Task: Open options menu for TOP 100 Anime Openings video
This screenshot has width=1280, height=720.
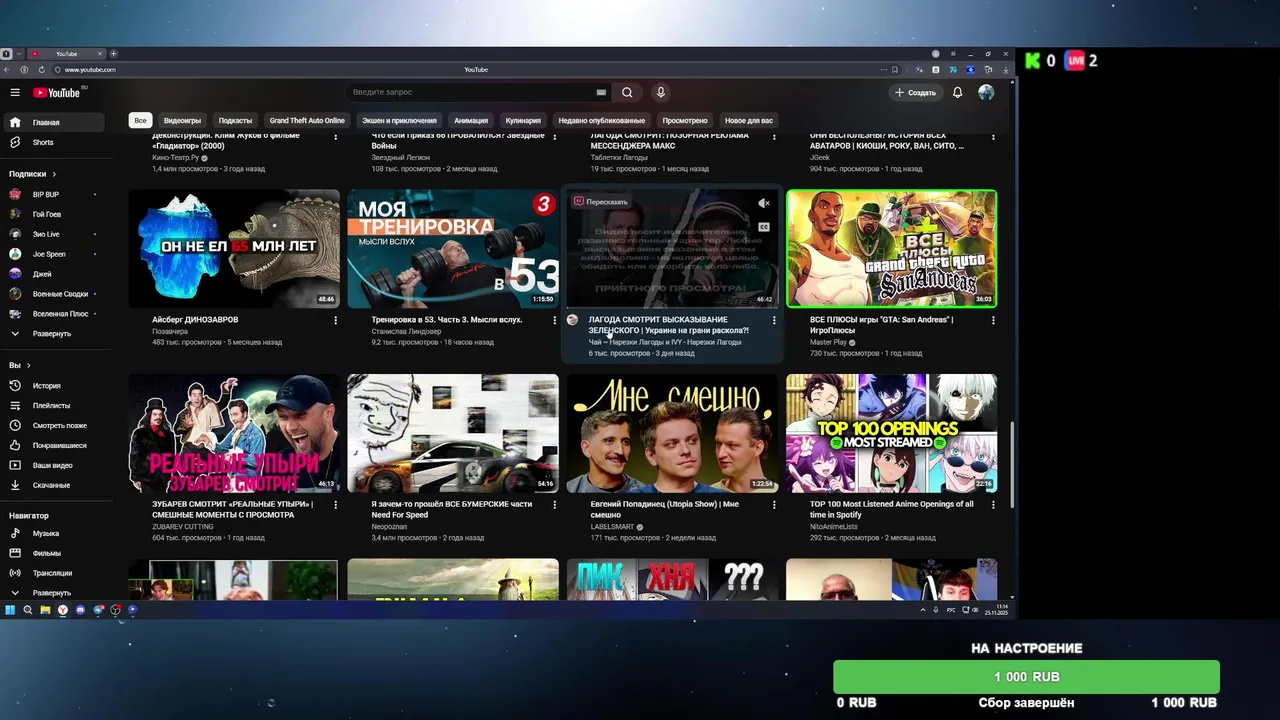Action: pyautogui.click(x=993, y=505)
